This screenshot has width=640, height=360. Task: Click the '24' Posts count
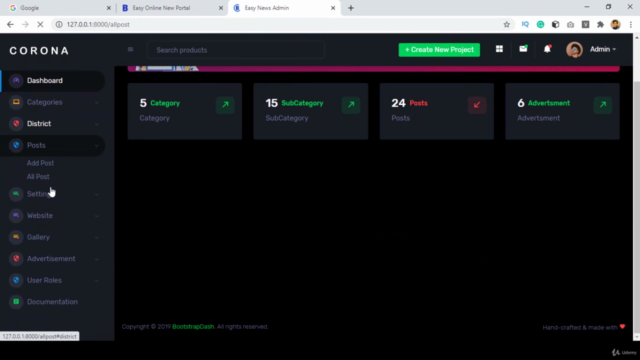click(398, 103)
